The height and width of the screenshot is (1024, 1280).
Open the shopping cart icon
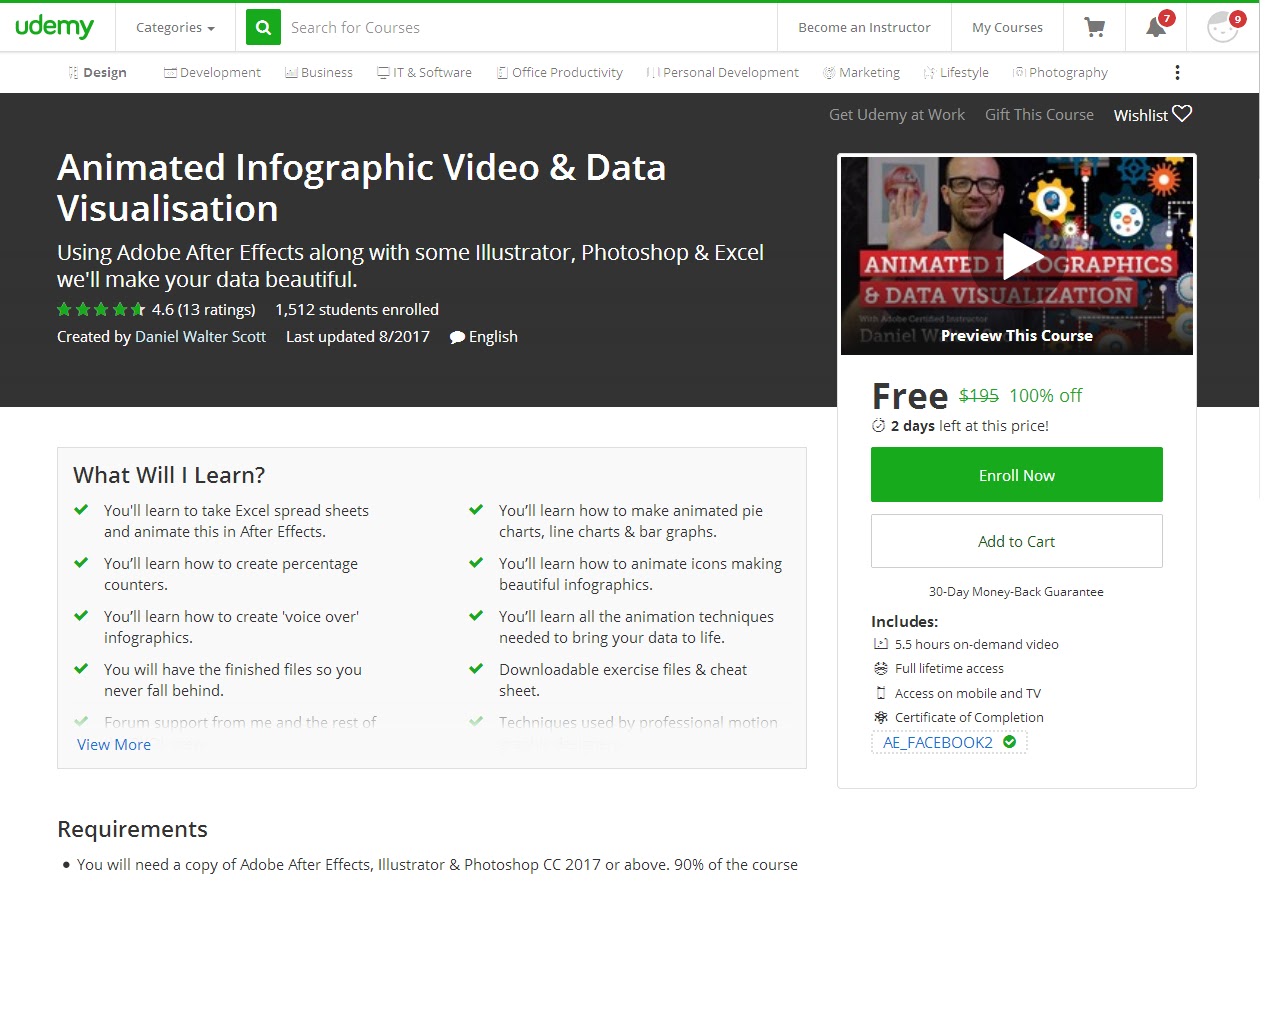pyautogui.click(x=1095, y=28)
